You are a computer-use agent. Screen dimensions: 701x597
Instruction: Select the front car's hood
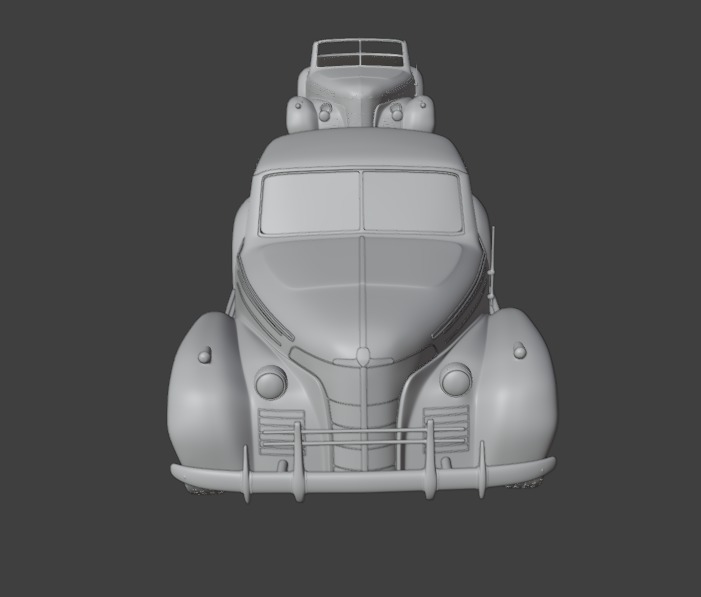coord(362,295)
